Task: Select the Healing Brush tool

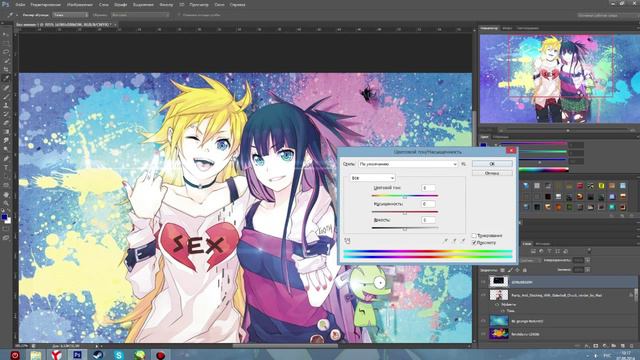Action: pos(6,88)
